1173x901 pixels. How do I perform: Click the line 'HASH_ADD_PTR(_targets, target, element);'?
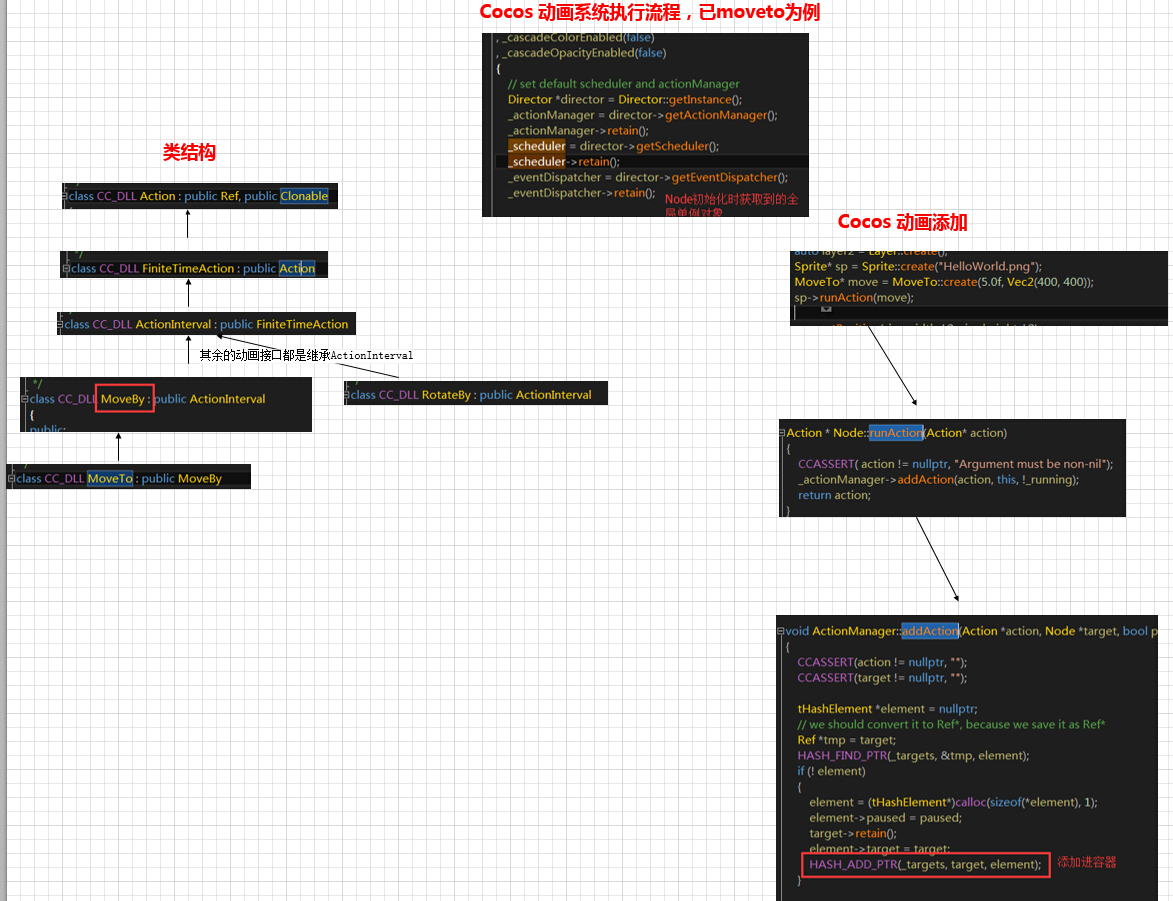[x=925, y=864]
